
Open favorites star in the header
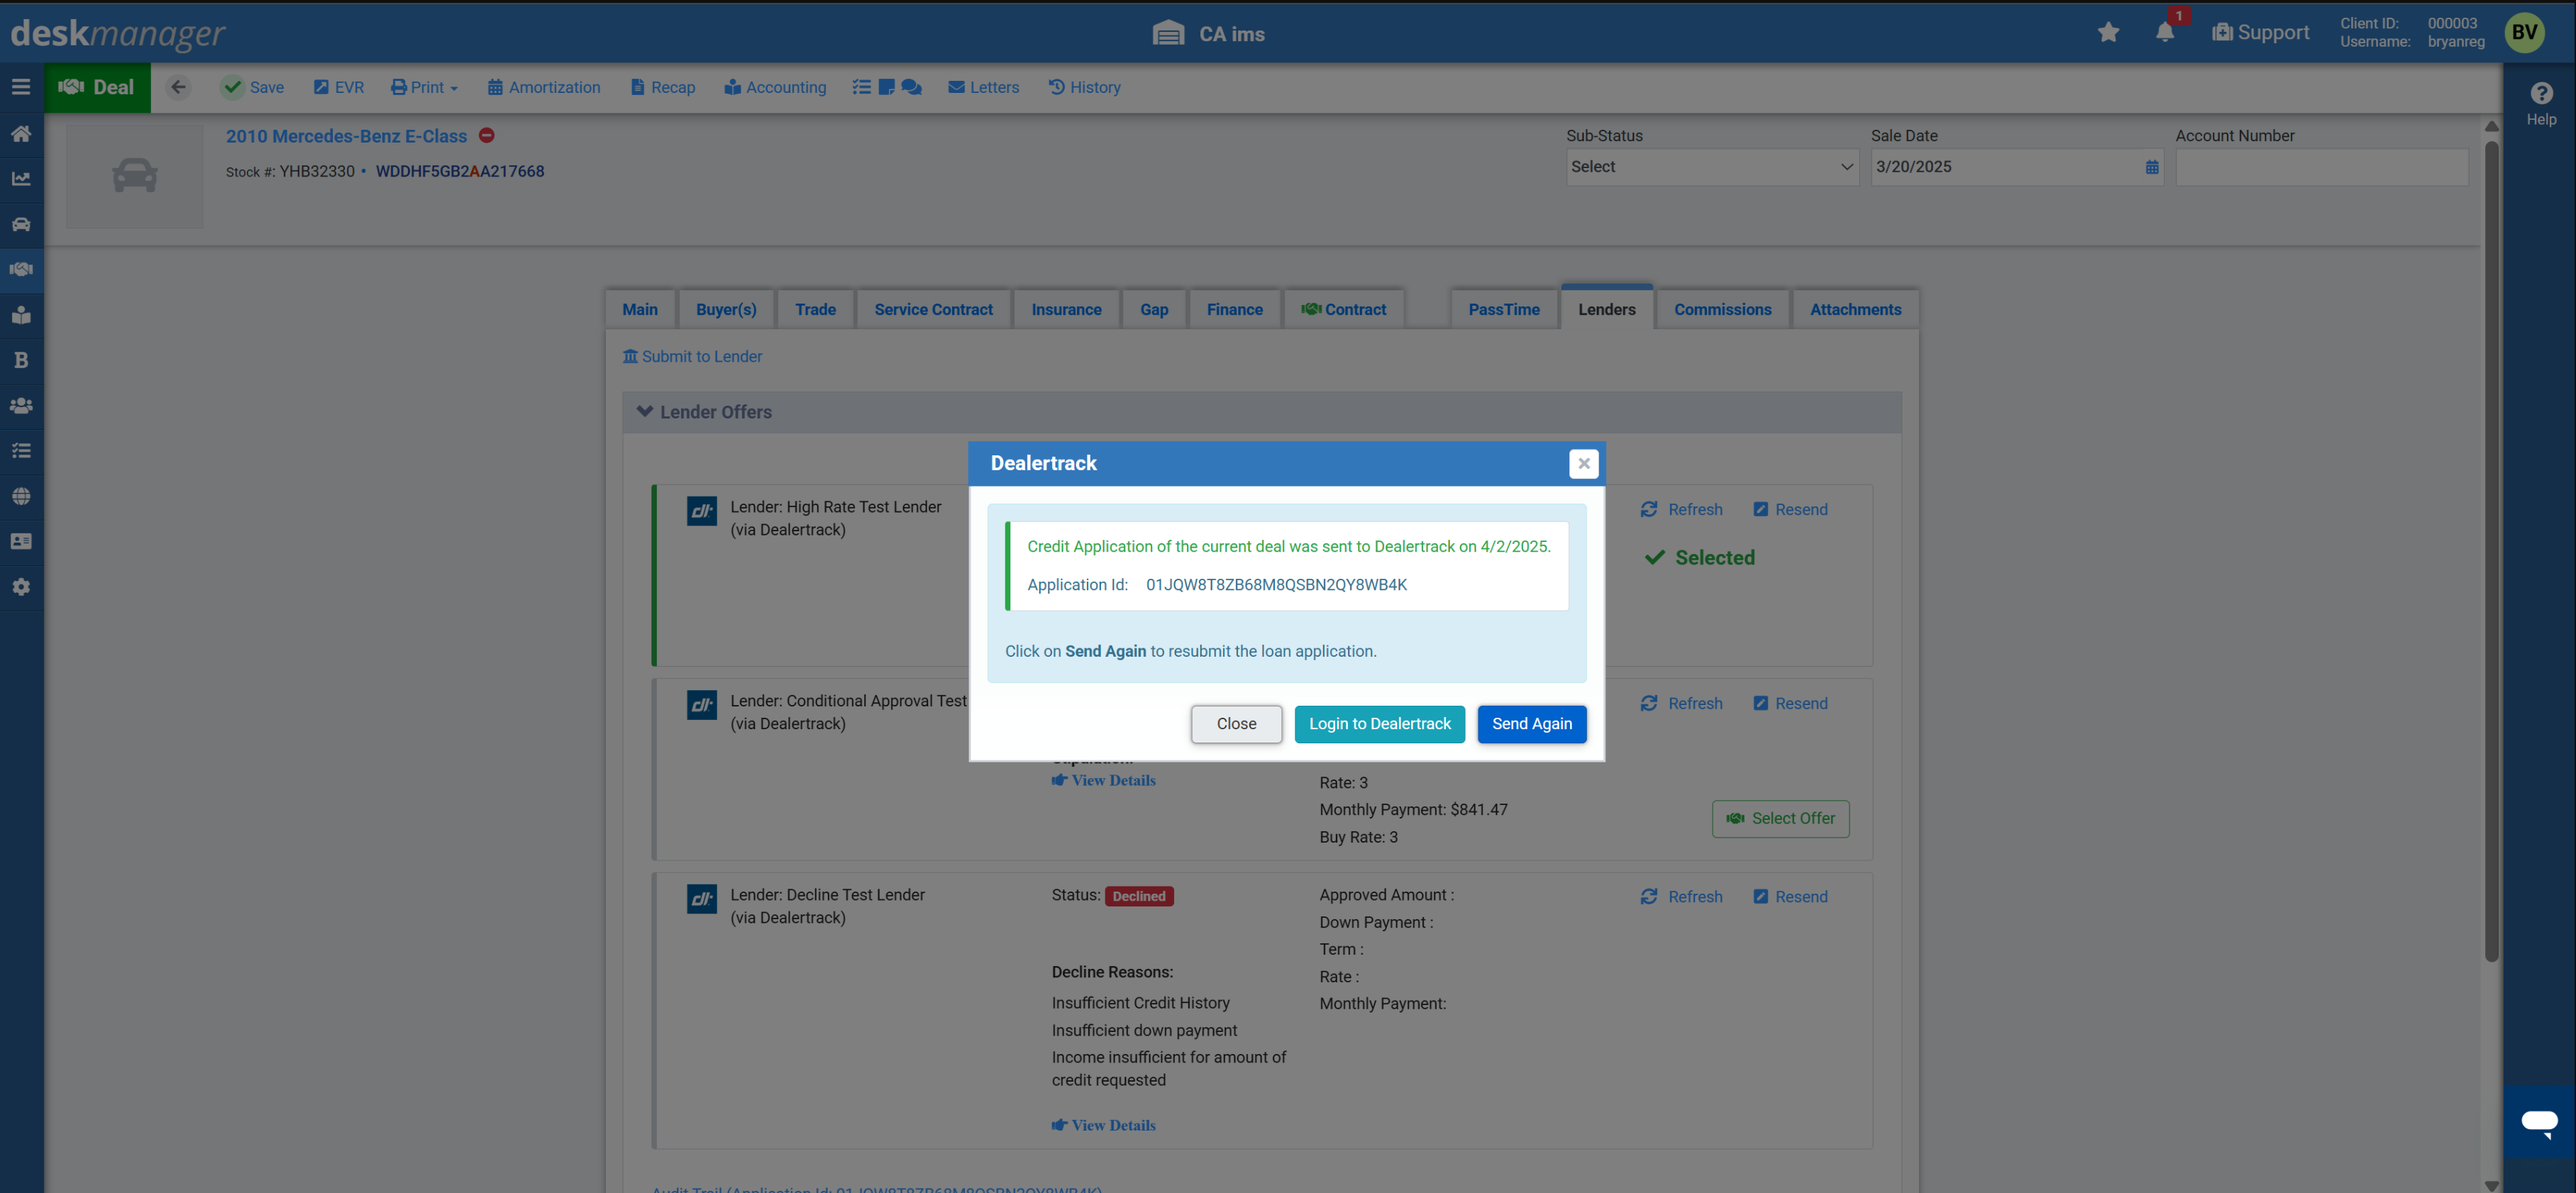pos(2109,33)
